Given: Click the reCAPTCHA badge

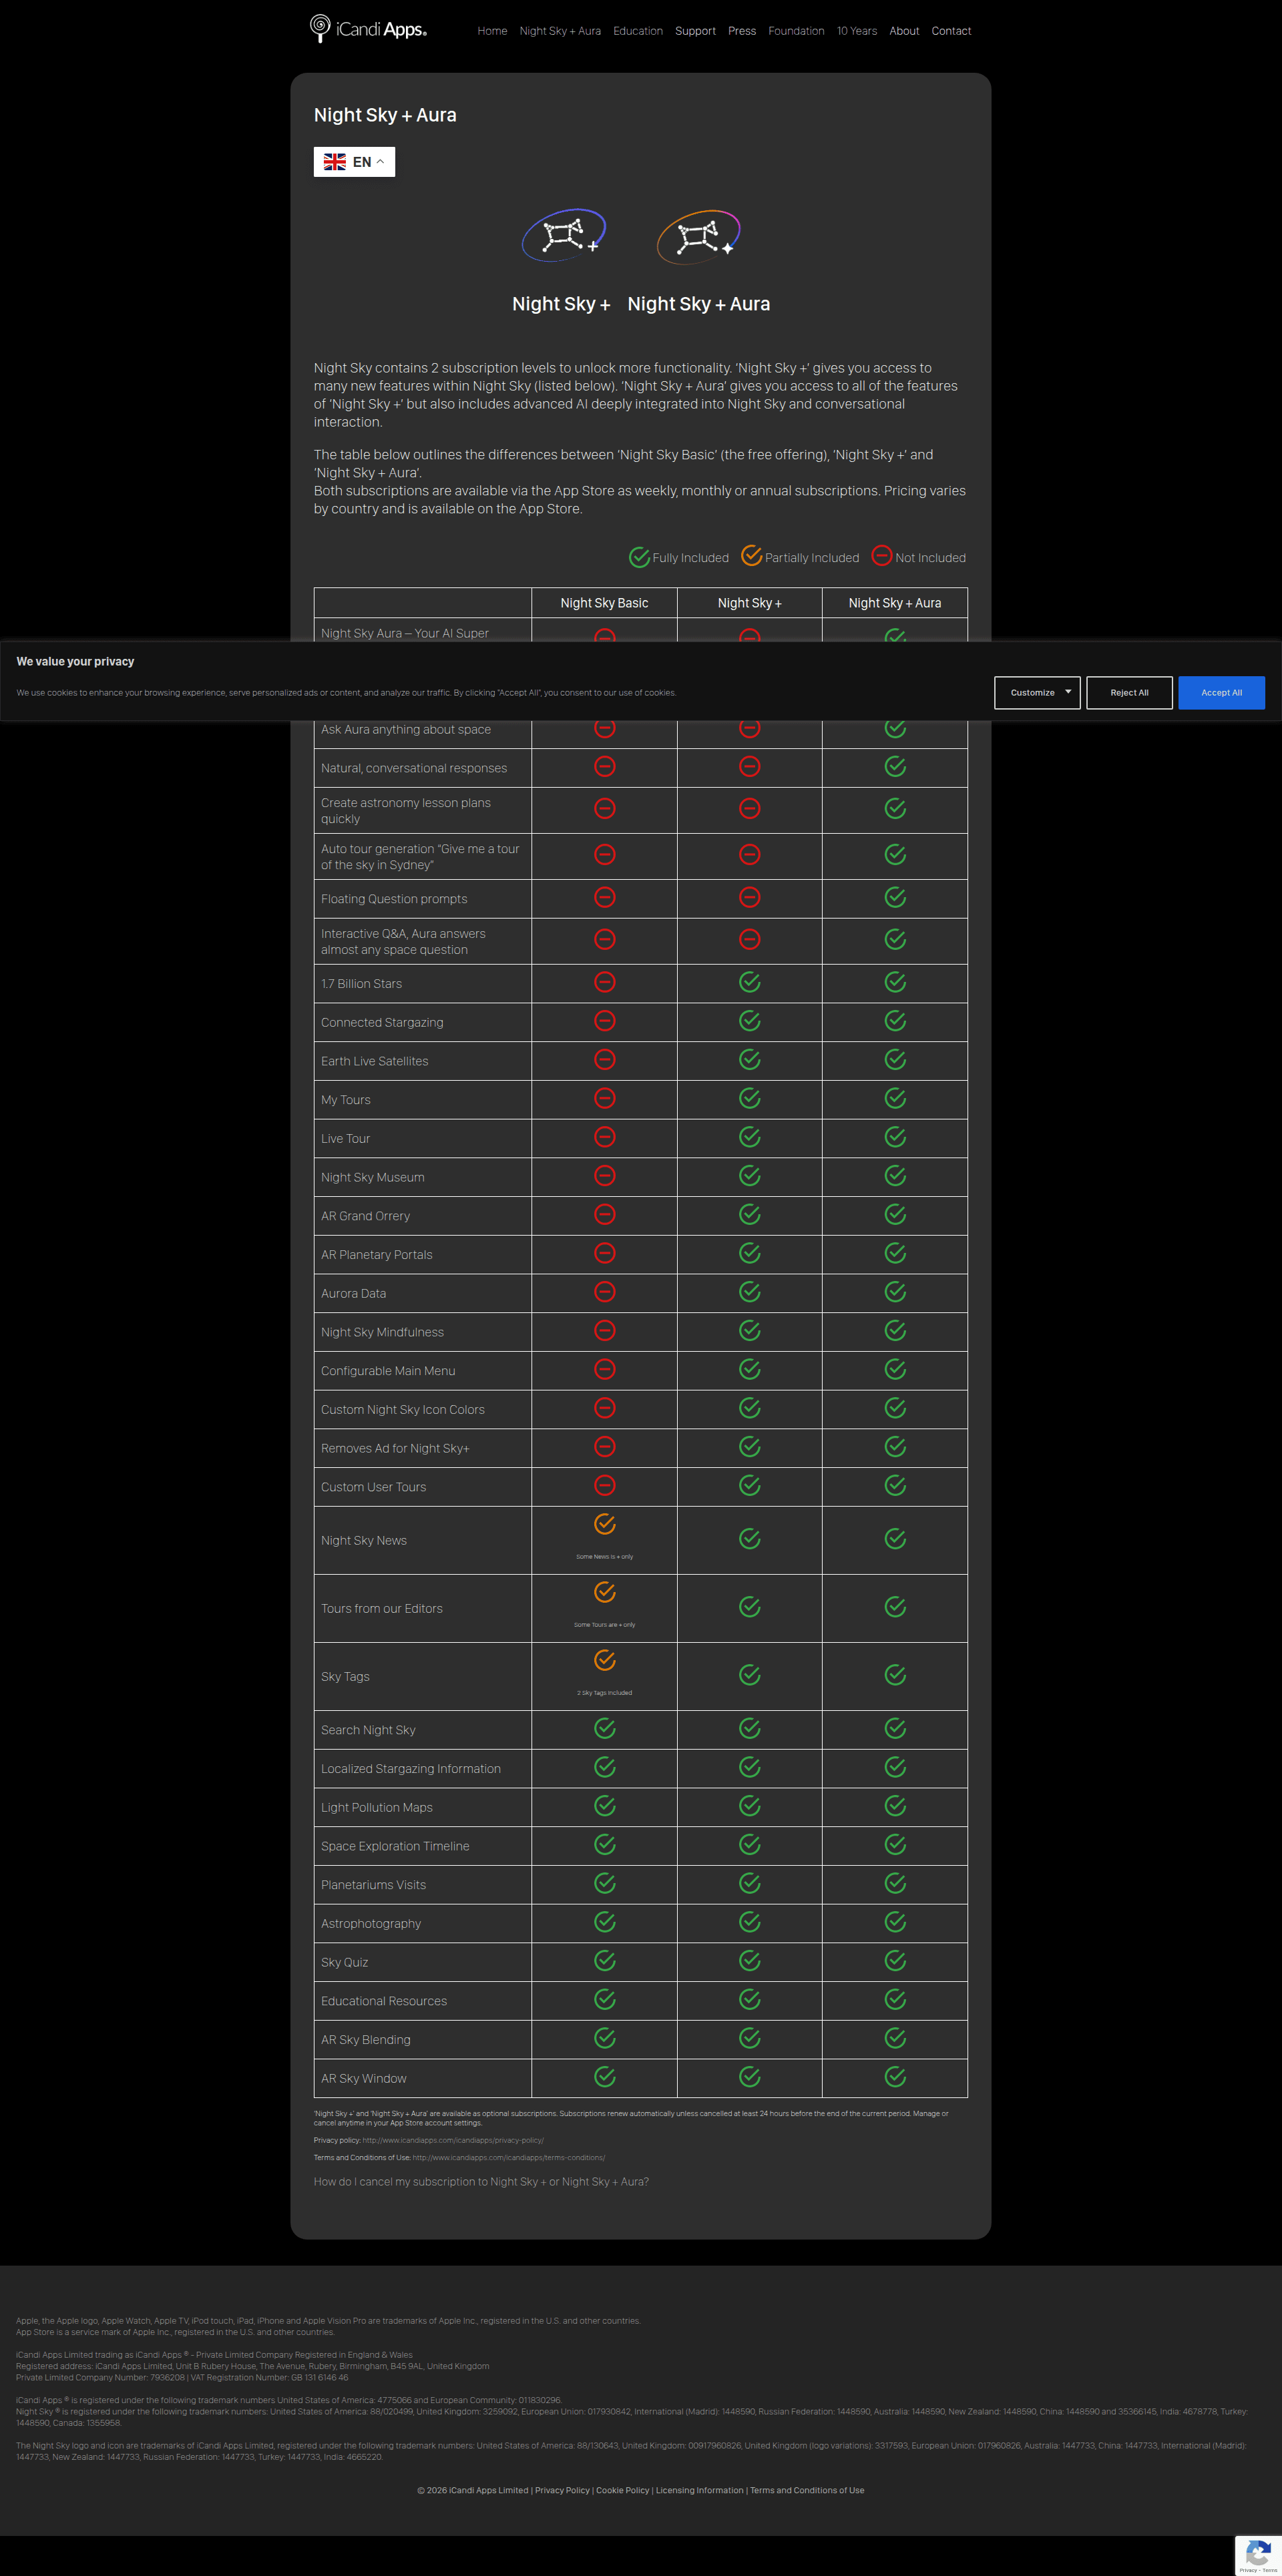Looking at the screenshot, I should click(1258, 2555).
